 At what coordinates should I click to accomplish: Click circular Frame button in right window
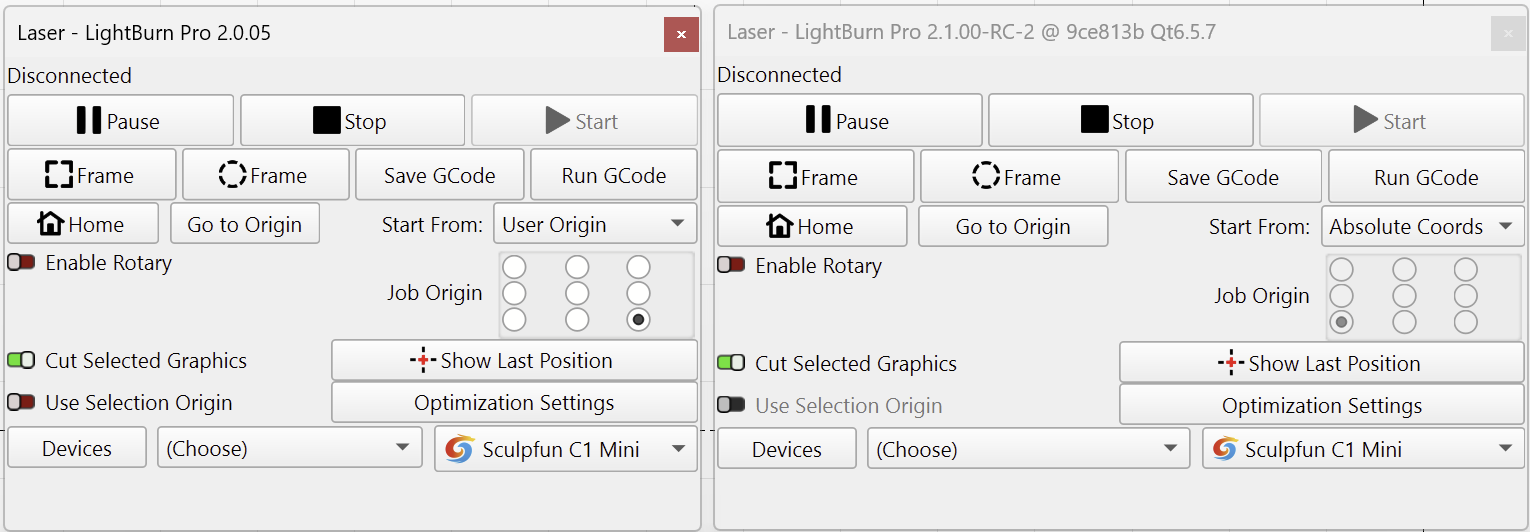click(1018, 177)
